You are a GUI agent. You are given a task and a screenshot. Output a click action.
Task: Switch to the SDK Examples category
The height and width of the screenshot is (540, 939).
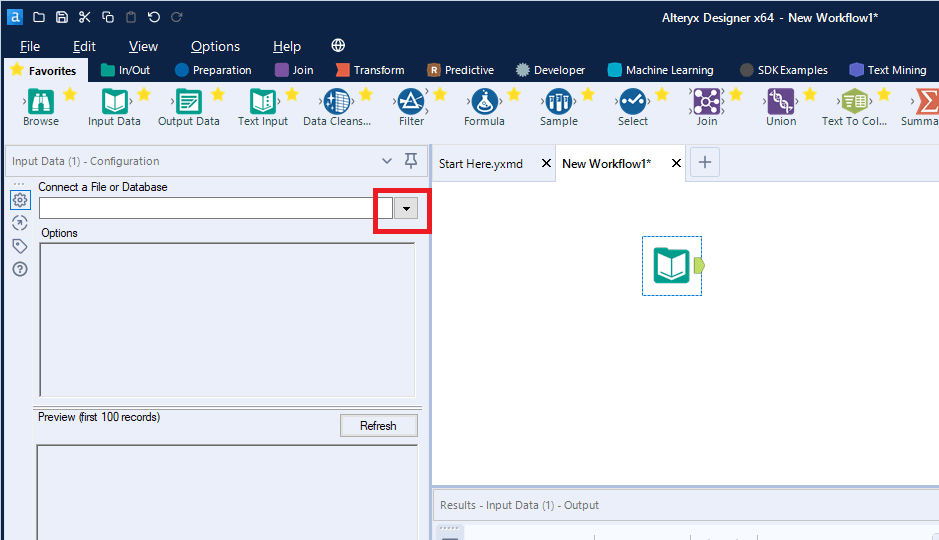pyautogui.click(x=784, y=70)
